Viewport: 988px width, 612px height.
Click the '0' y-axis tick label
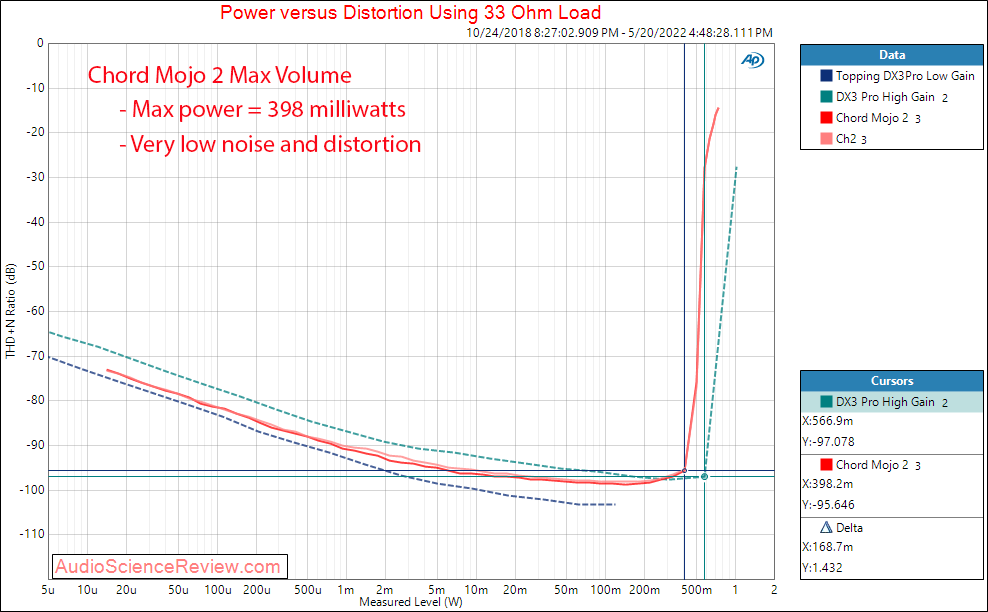coord(41,43)
